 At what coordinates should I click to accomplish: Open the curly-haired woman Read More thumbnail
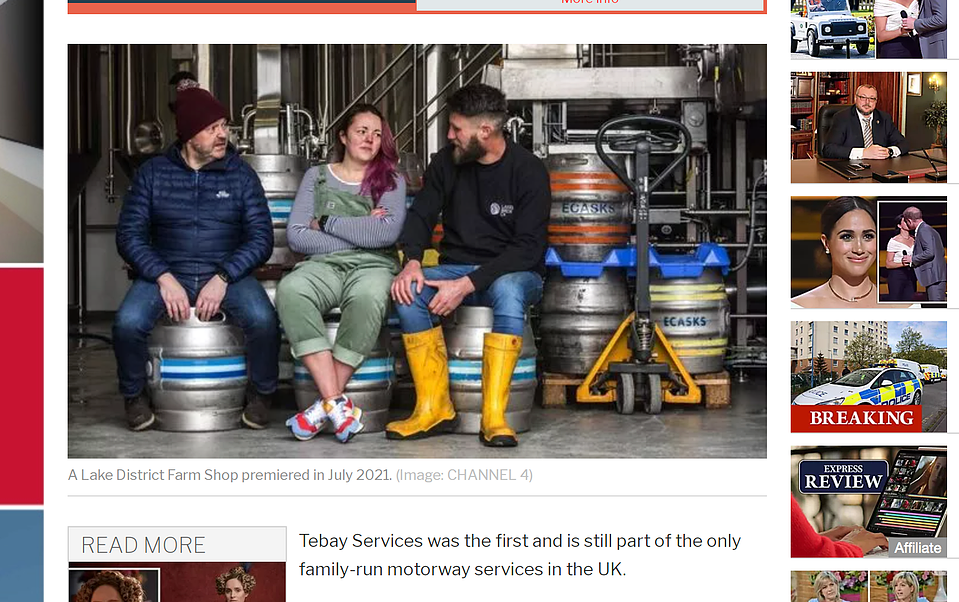[x=114, y=585]
